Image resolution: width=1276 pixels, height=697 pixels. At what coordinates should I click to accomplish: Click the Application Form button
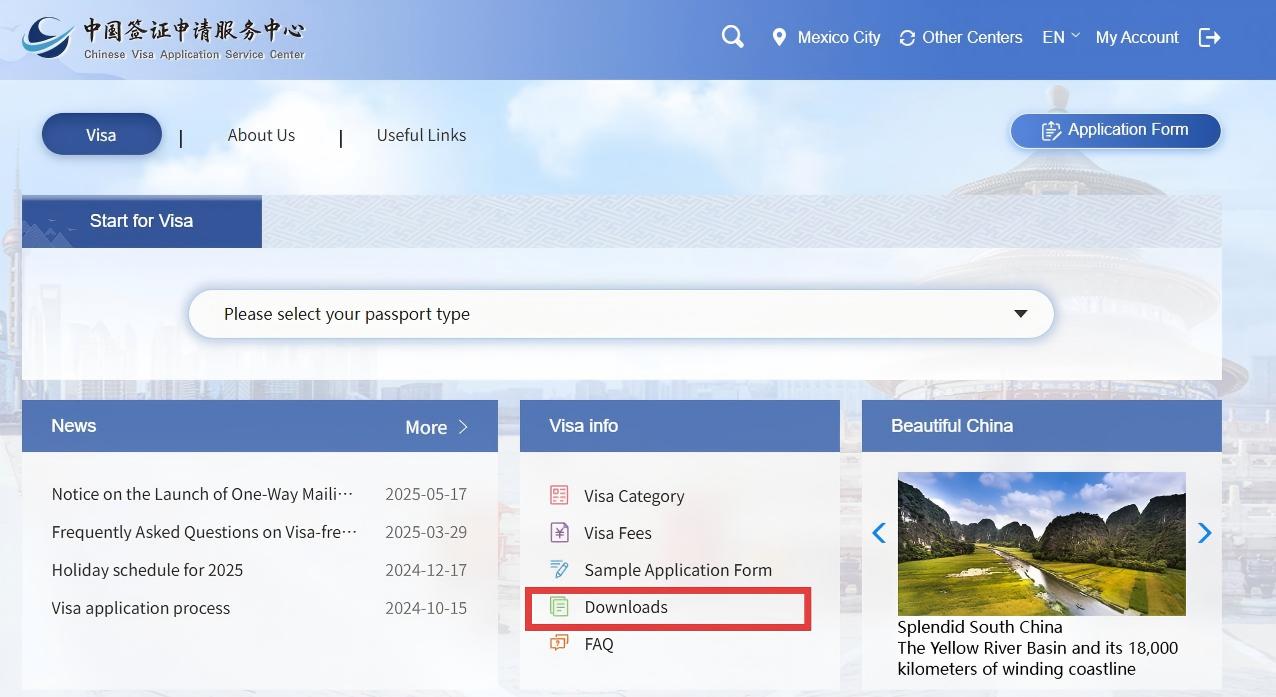point(1115,130)
